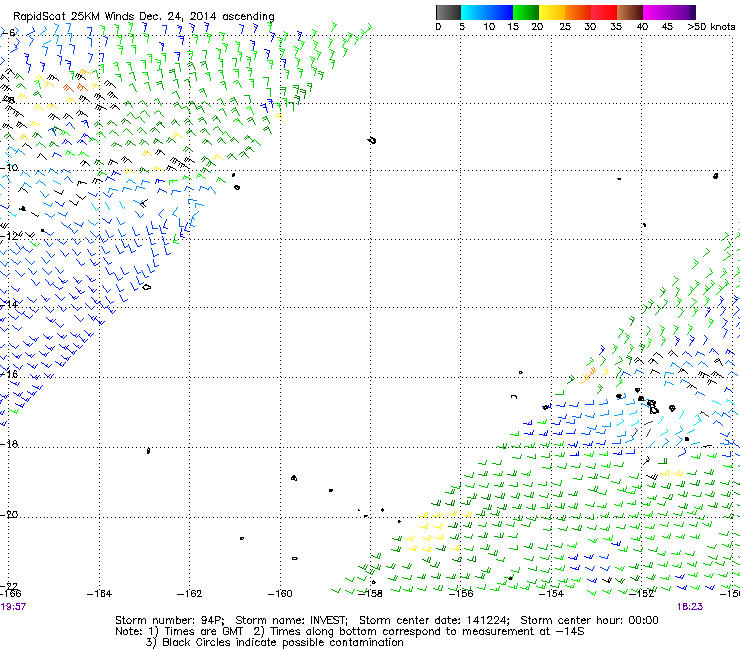Image resolution: width=740 pixels, height=650 pixels.
Task: Click the '-158' longitude label
Action: click(x=370, y=594)
